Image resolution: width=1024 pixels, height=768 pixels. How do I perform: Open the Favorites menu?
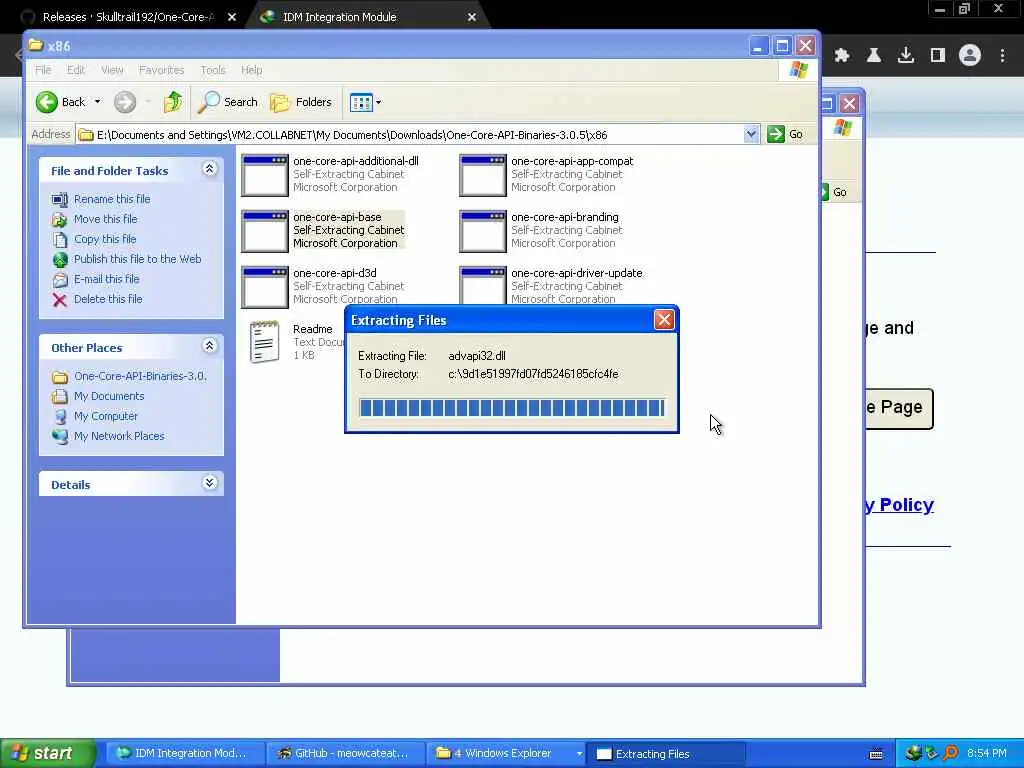click(x=161, y=70)
